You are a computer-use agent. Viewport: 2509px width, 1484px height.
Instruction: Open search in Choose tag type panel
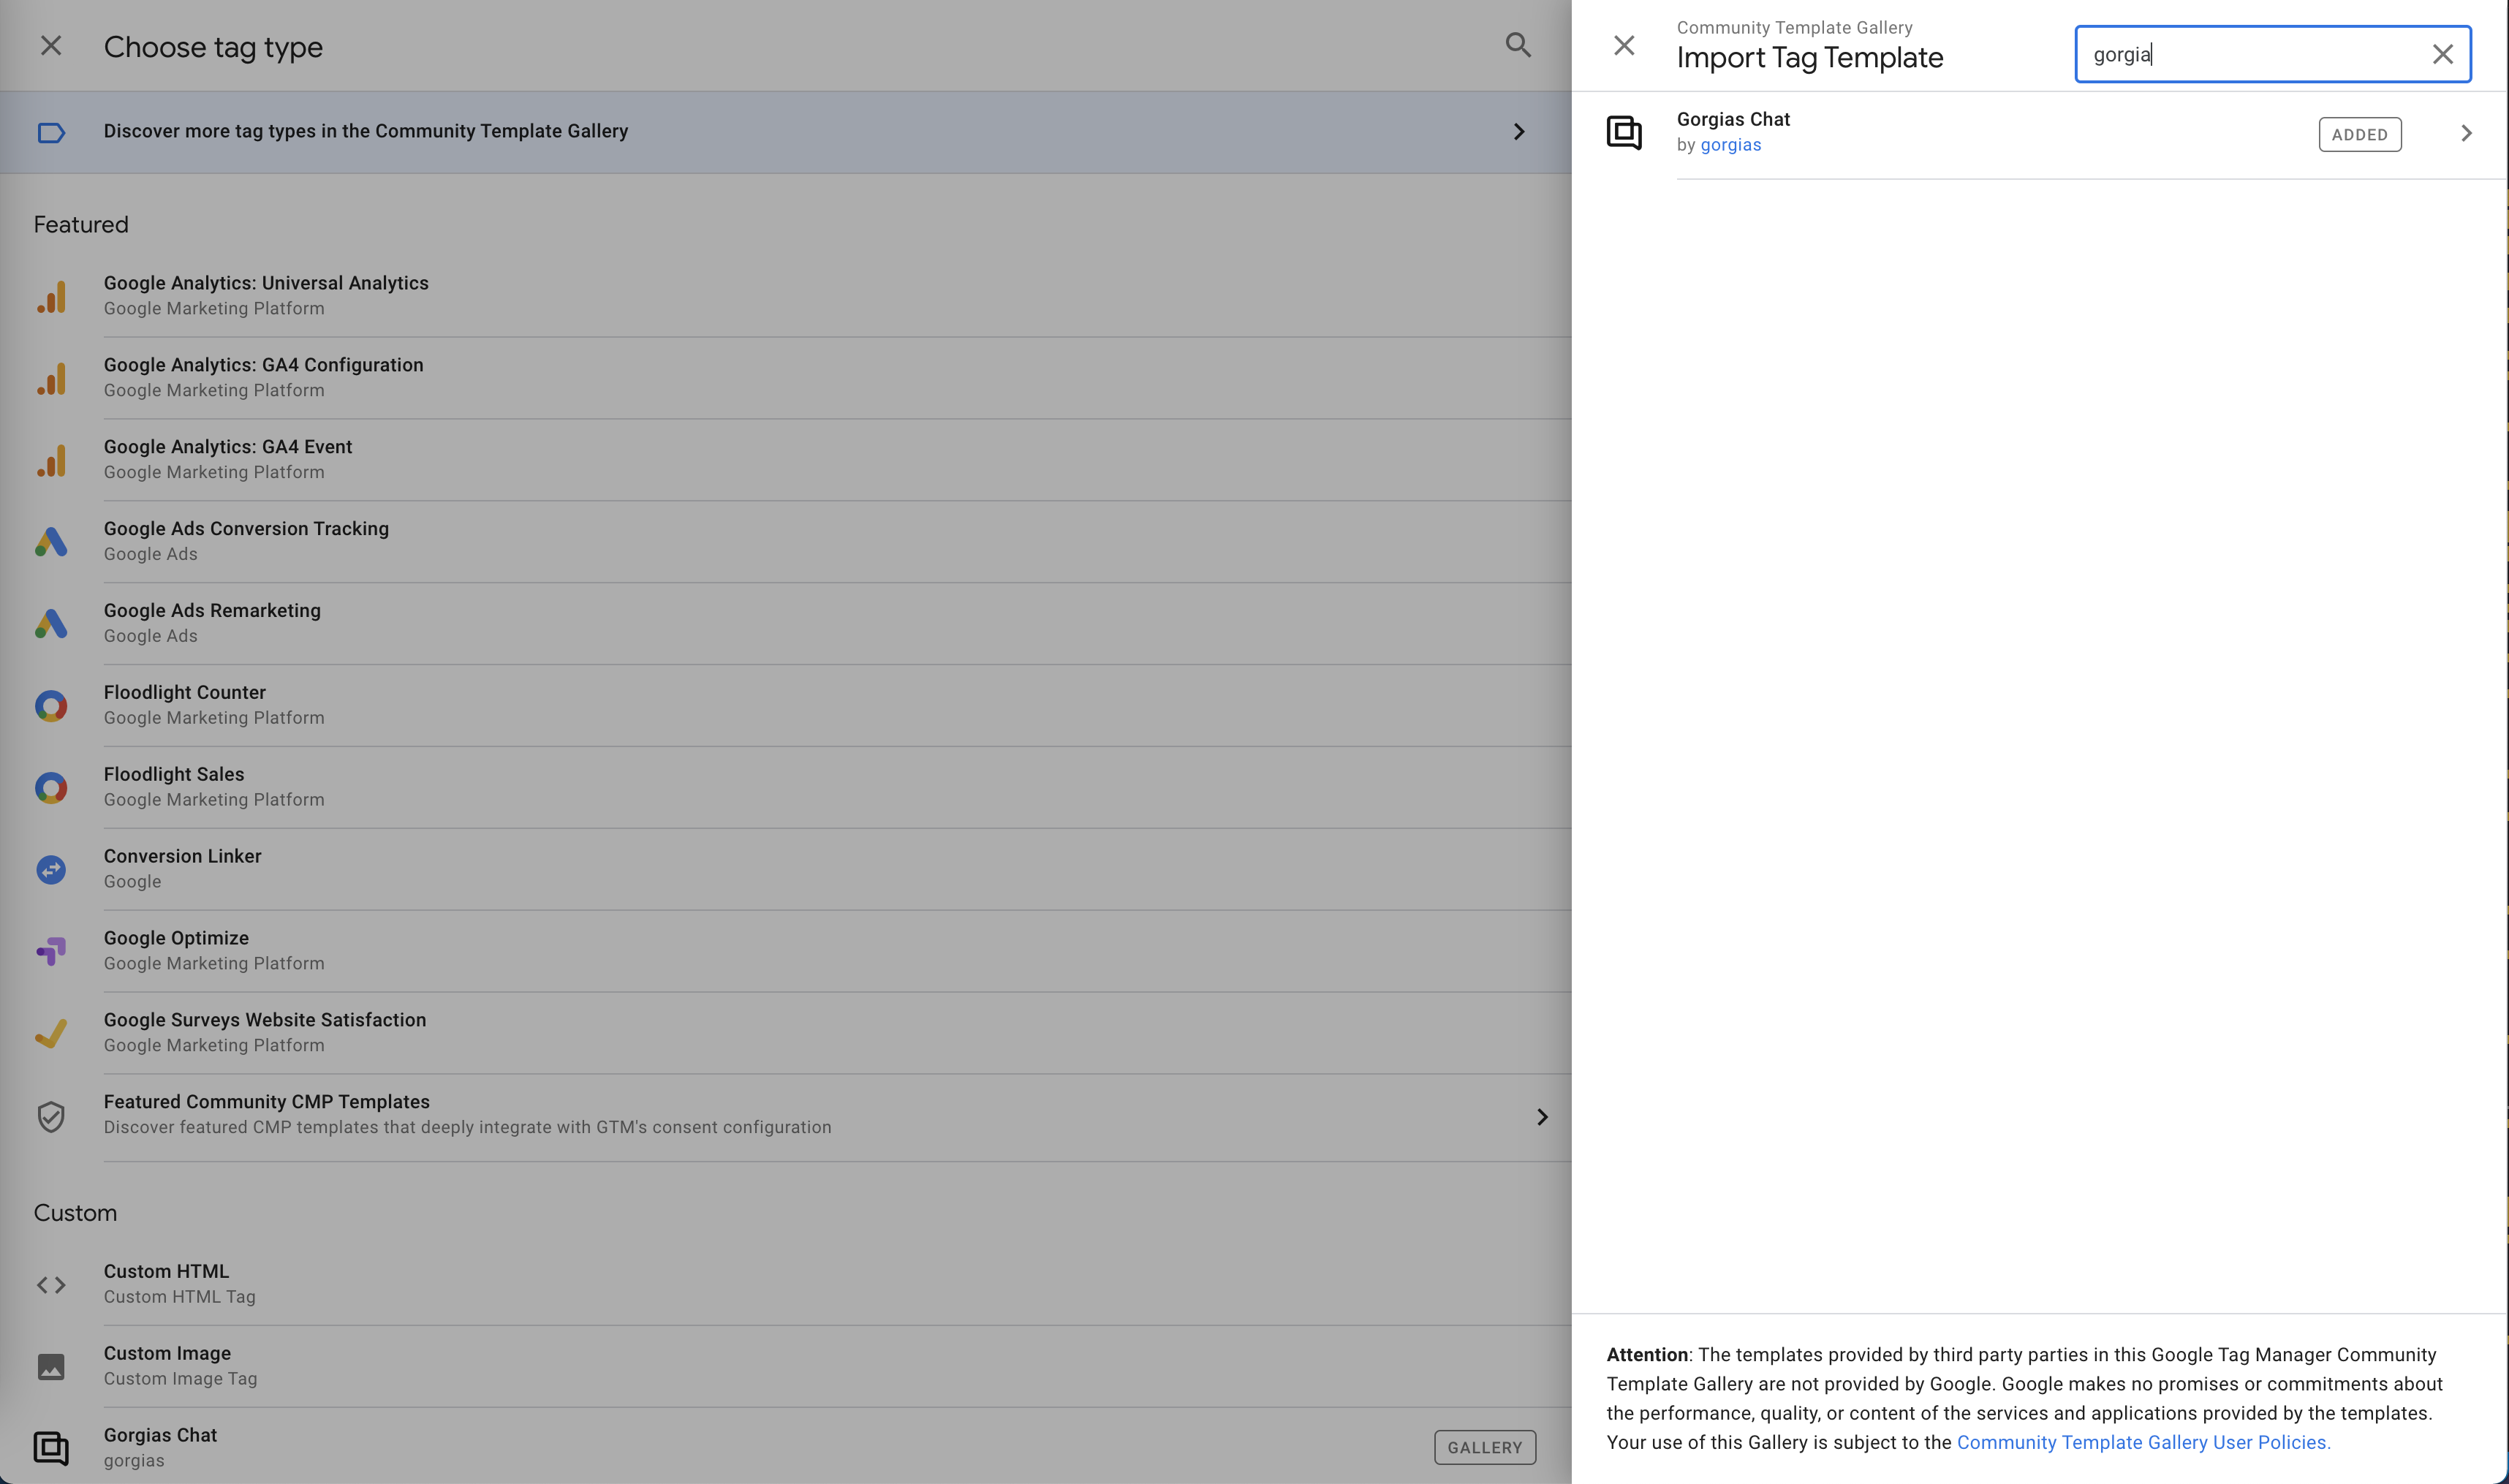[x=1518, y=45]
